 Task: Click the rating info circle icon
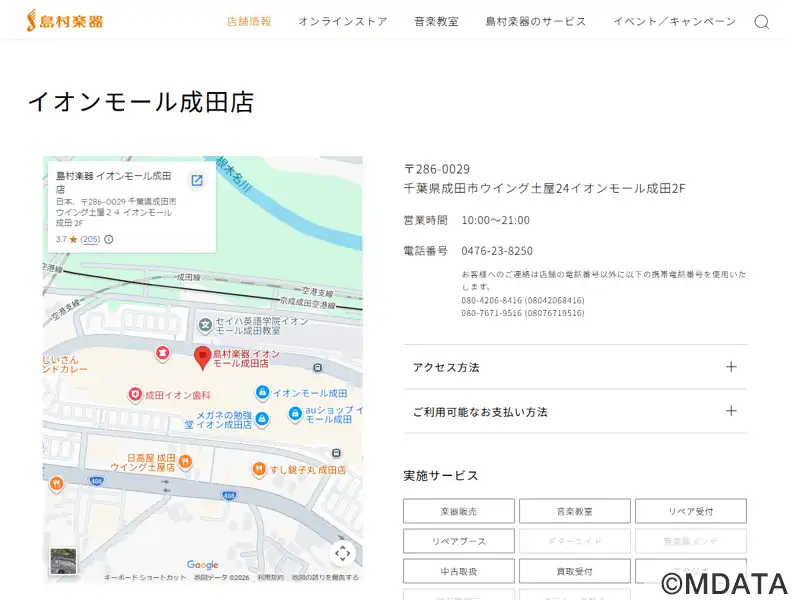tap(109, 239)
